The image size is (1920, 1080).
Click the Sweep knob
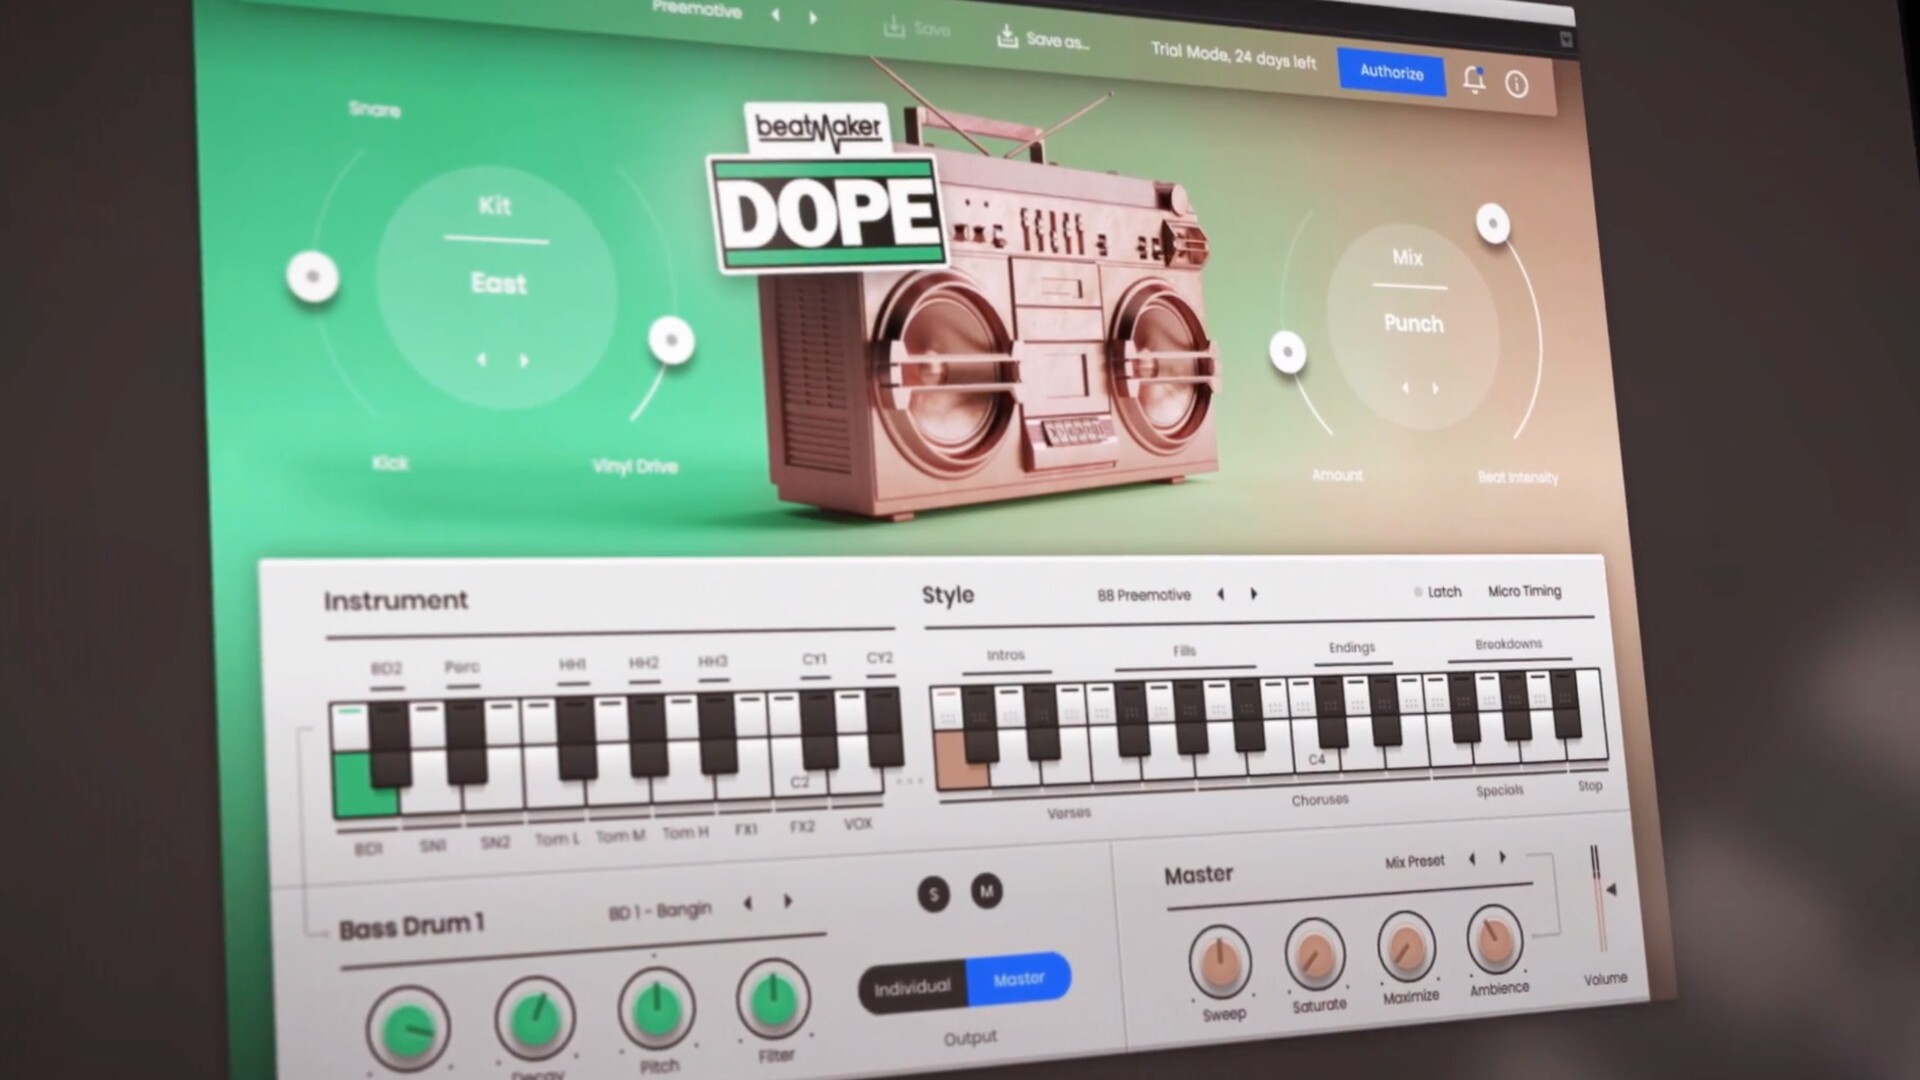click(1220, 961)
